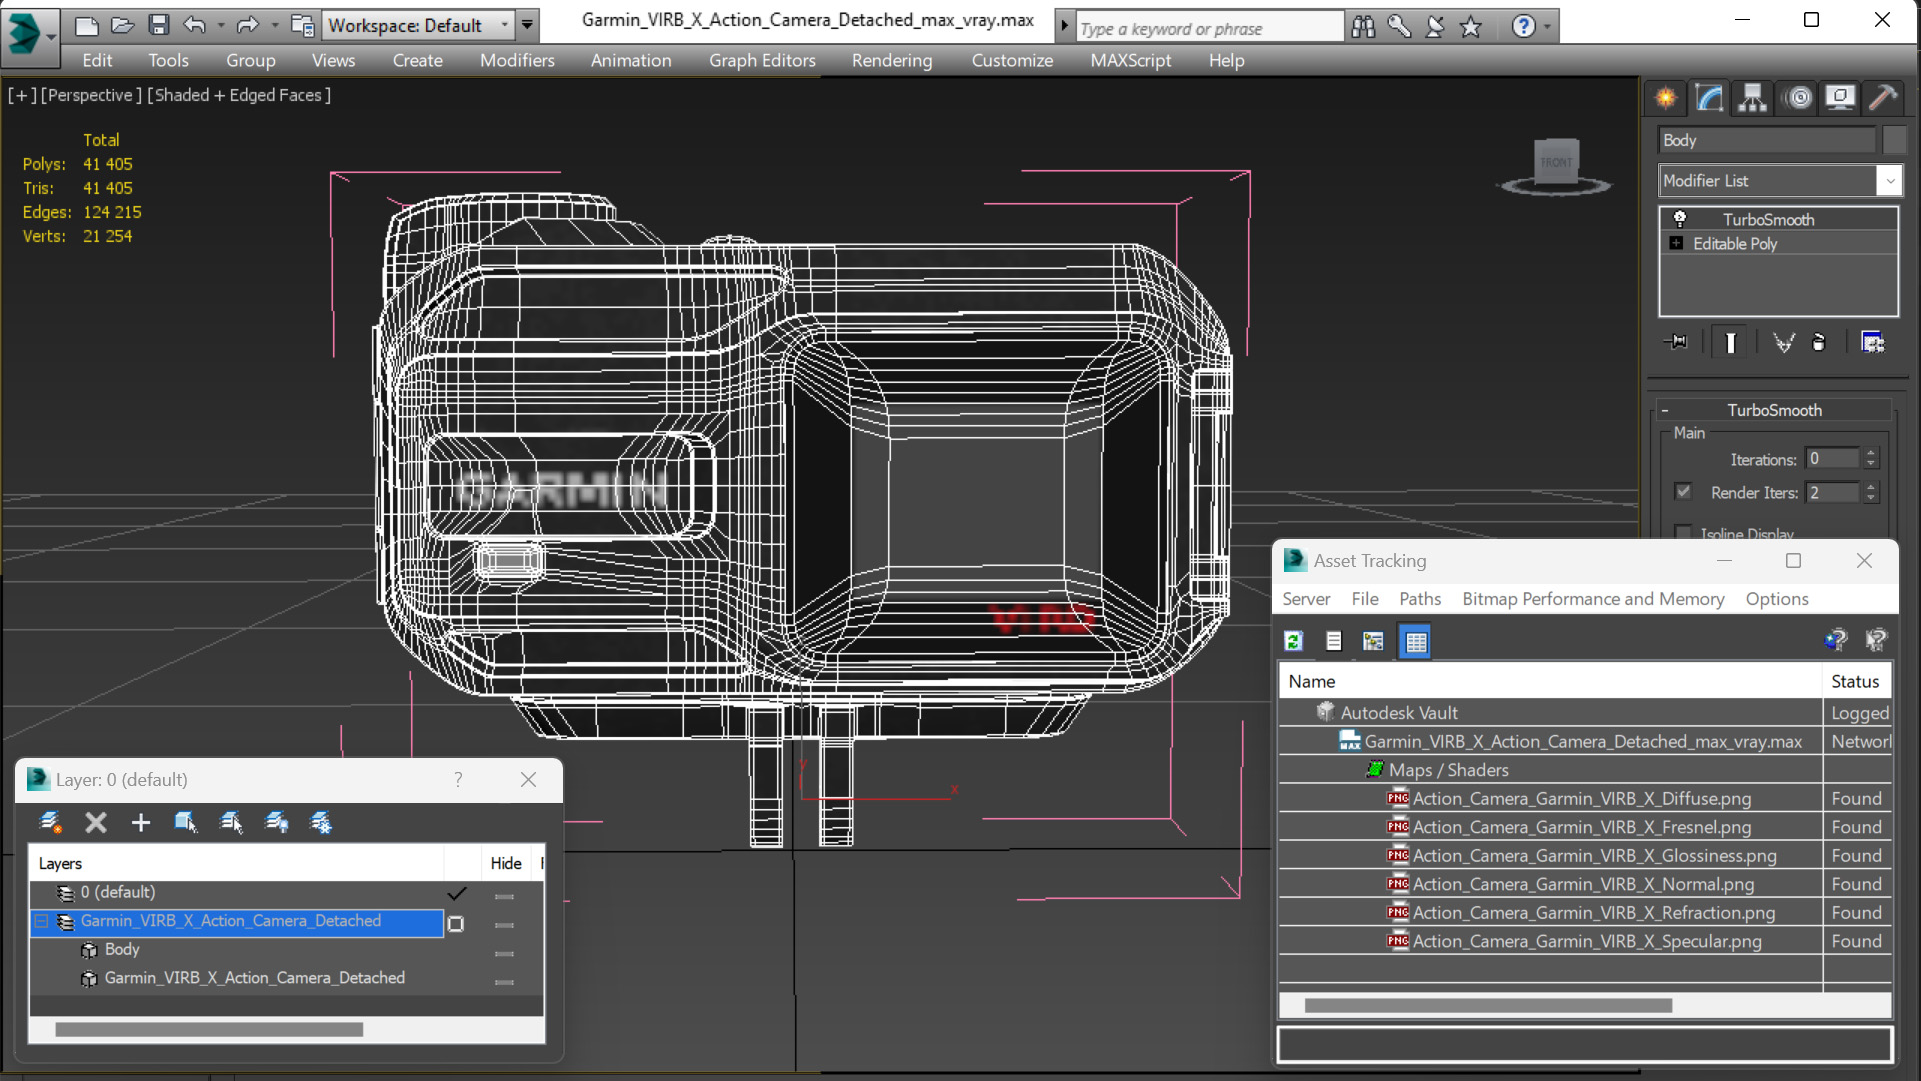The height and width of the screenshot is (1081, 1921).
Task: Switch to the Display command panel
Action: 1840,97
